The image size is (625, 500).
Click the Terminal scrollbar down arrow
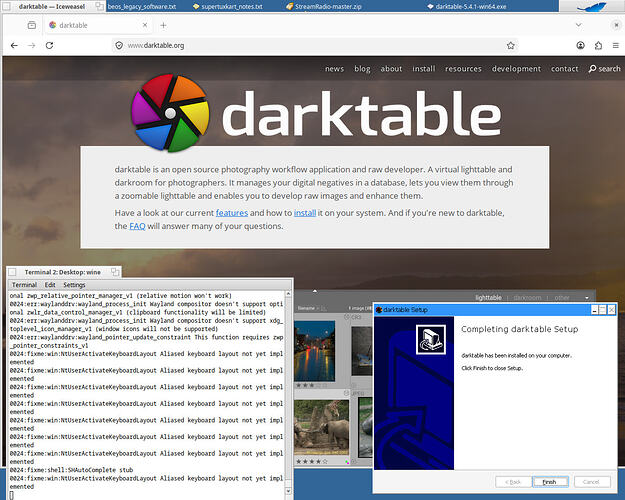288,491
